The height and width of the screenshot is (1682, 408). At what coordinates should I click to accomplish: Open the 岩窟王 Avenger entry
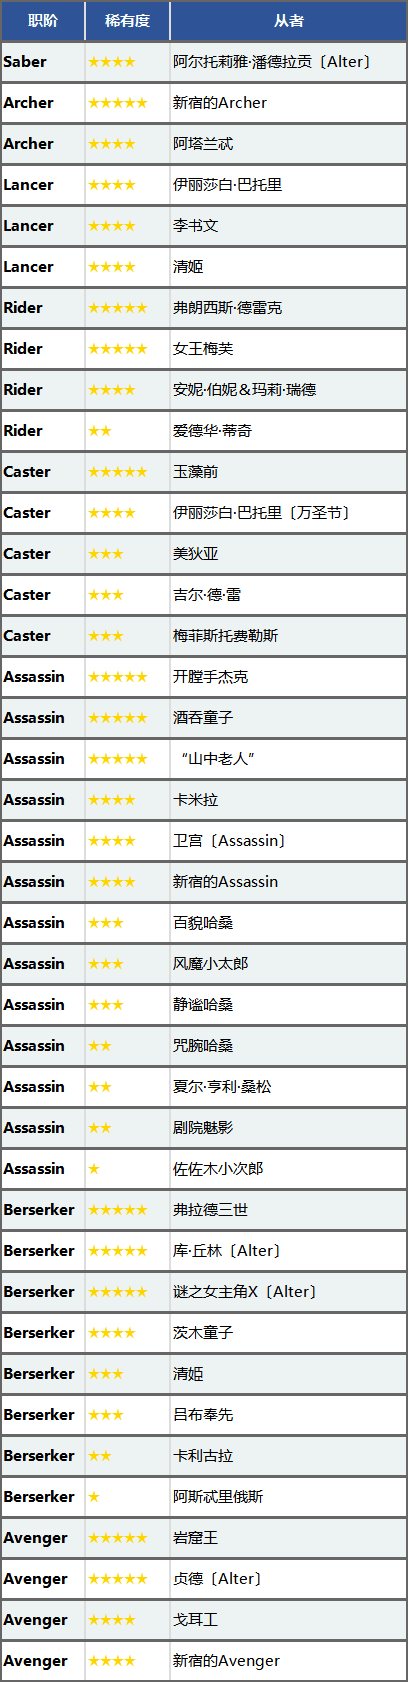coord(196,1538)
